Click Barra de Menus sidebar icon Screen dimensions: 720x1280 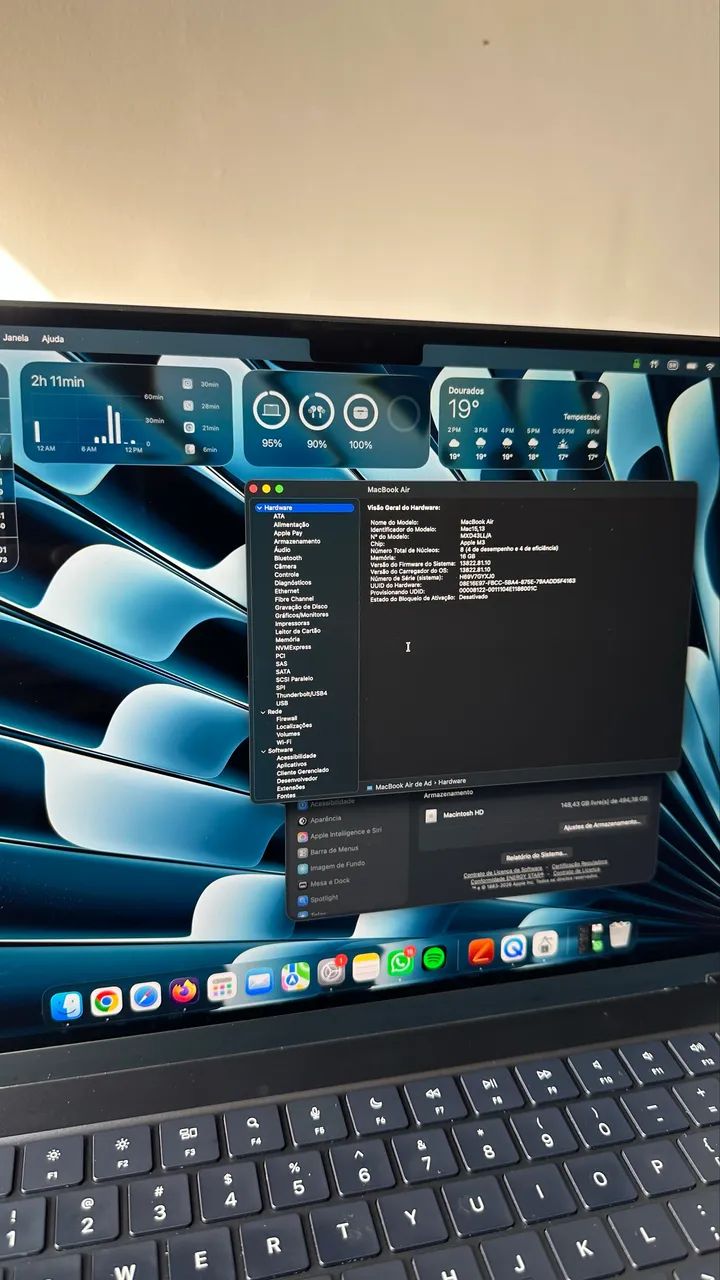[x=302, y=852]
